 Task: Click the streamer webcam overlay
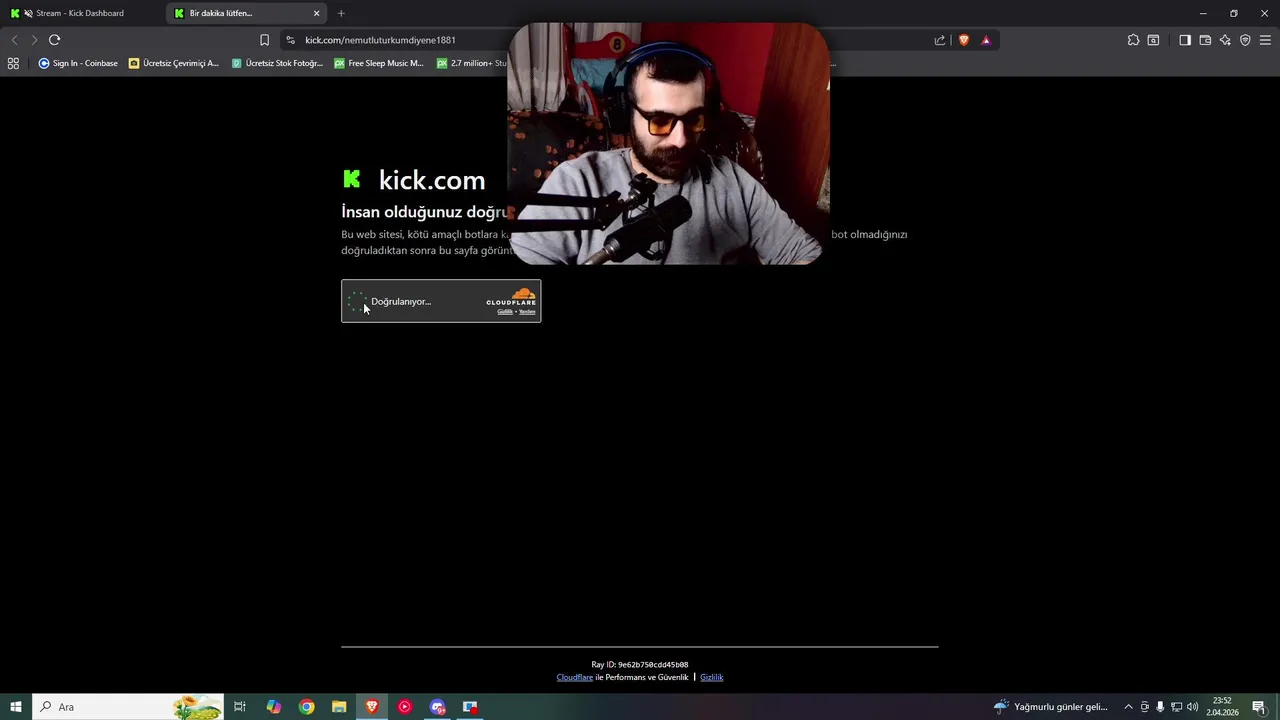668,144
